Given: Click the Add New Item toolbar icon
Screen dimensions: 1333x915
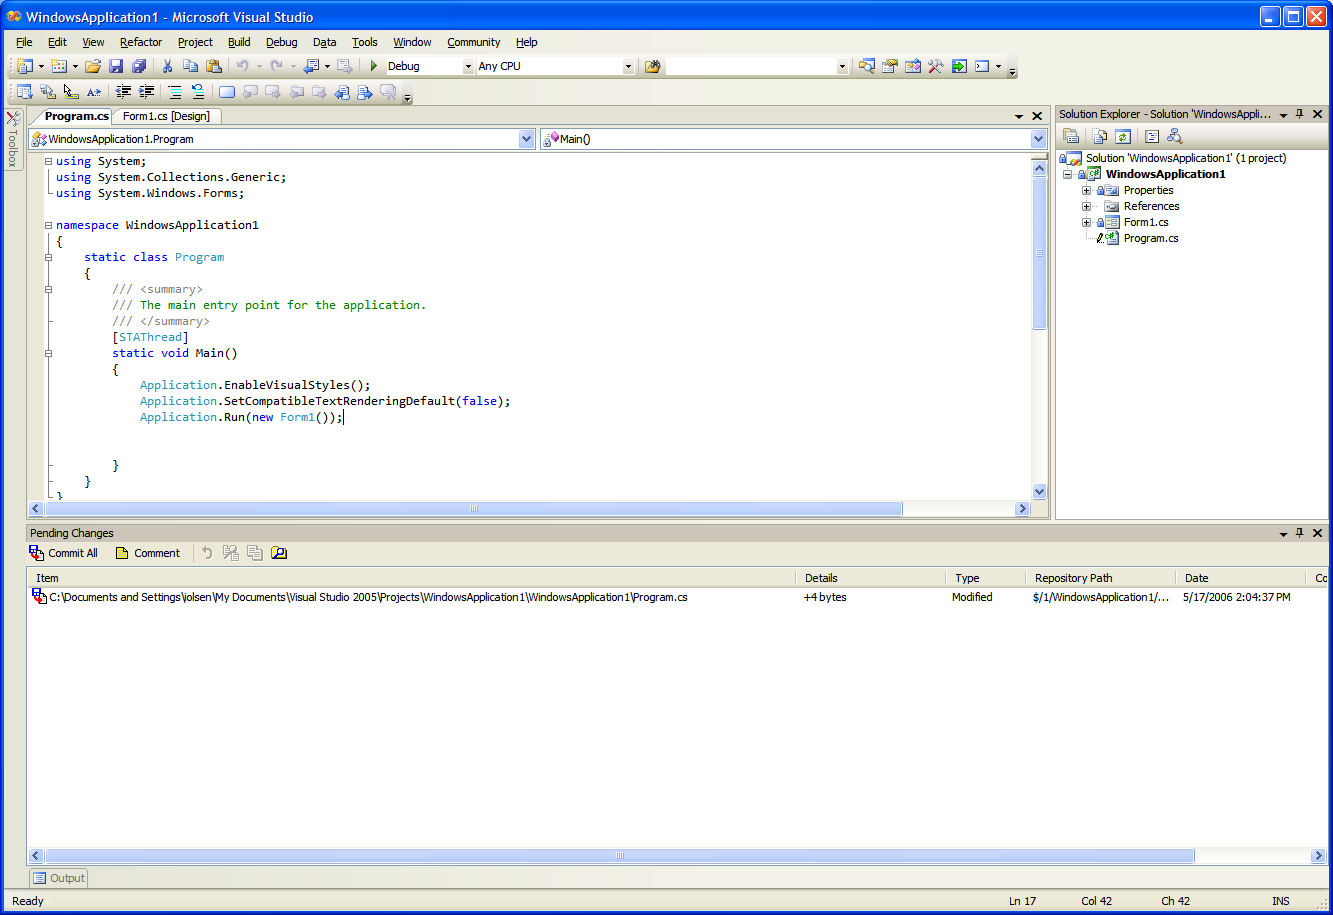Looking at the screenshot, I should coord(58,66).
